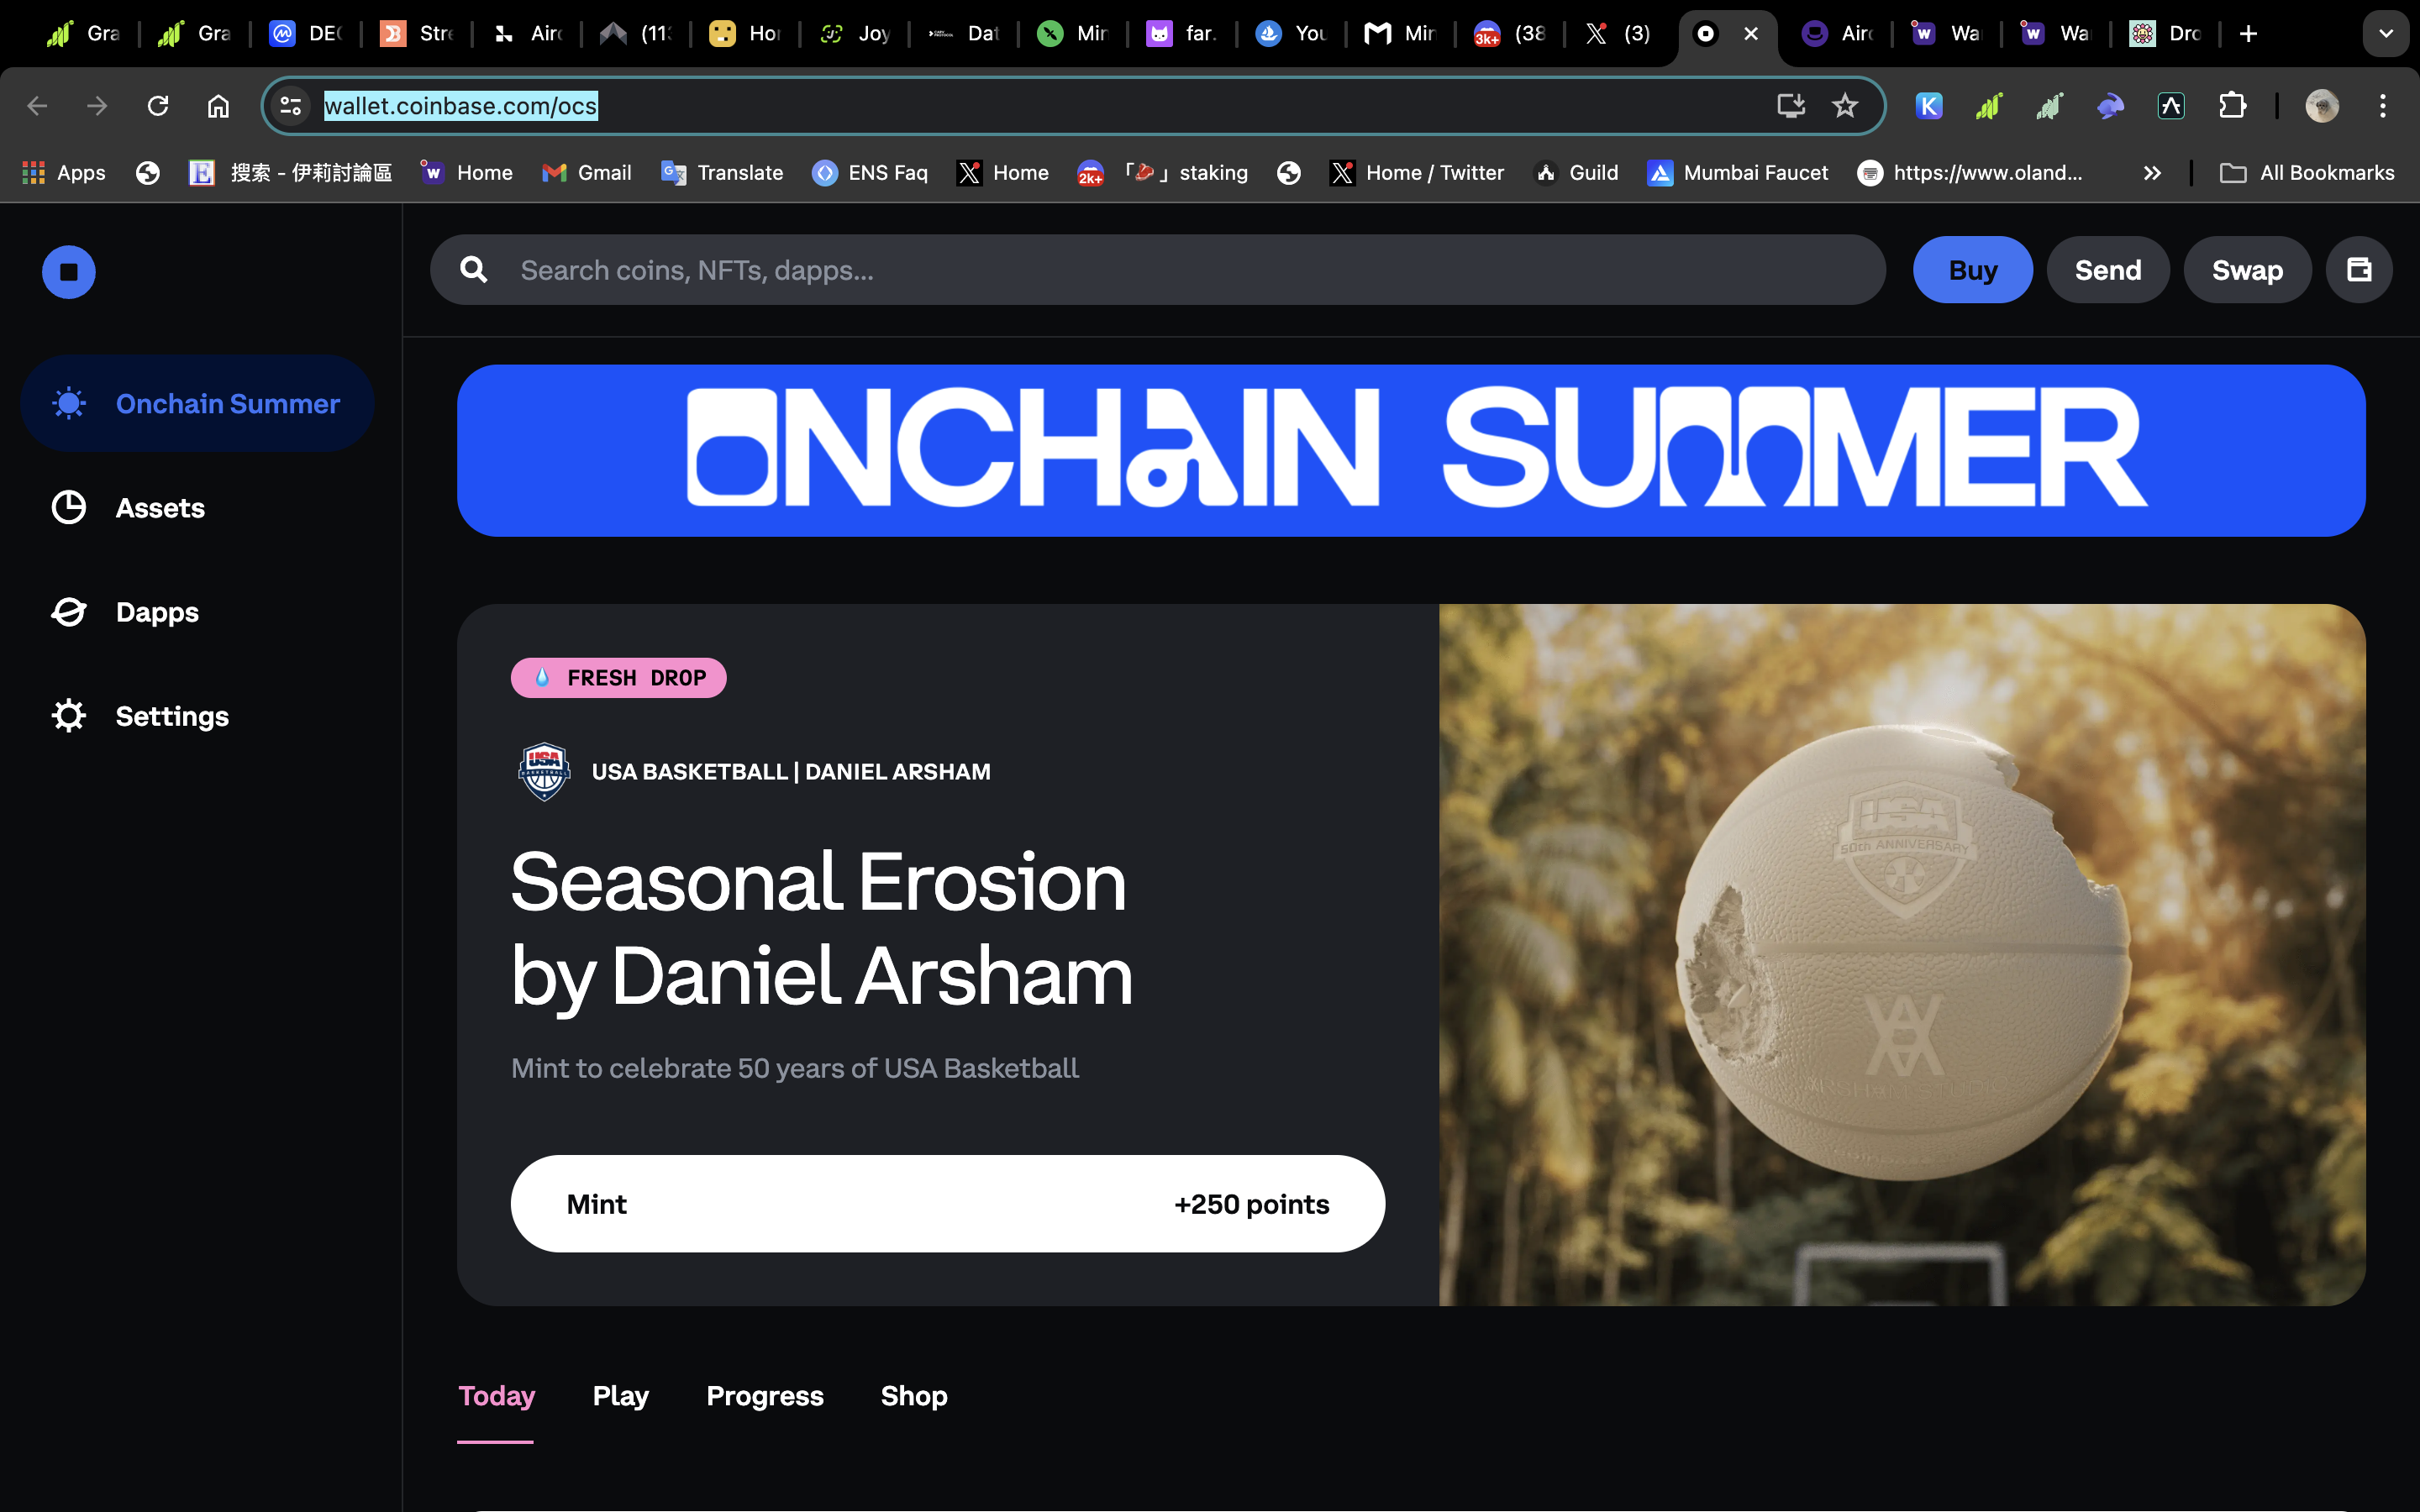Switch to the Play tab
The image size is (2420, 1512).
click(x=620, y=1396)
